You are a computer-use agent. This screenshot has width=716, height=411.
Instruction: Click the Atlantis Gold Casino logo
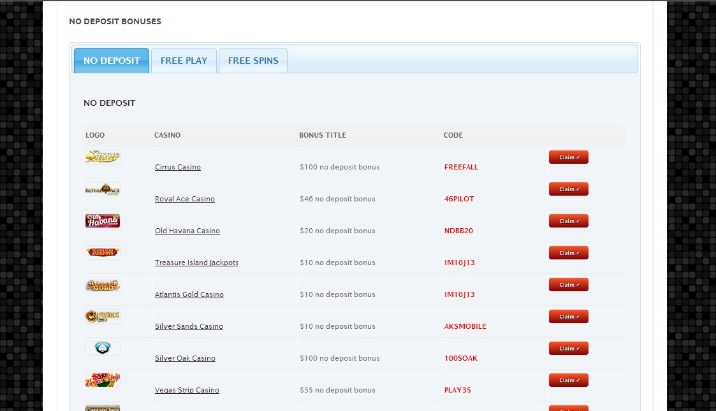coord(102,285)
